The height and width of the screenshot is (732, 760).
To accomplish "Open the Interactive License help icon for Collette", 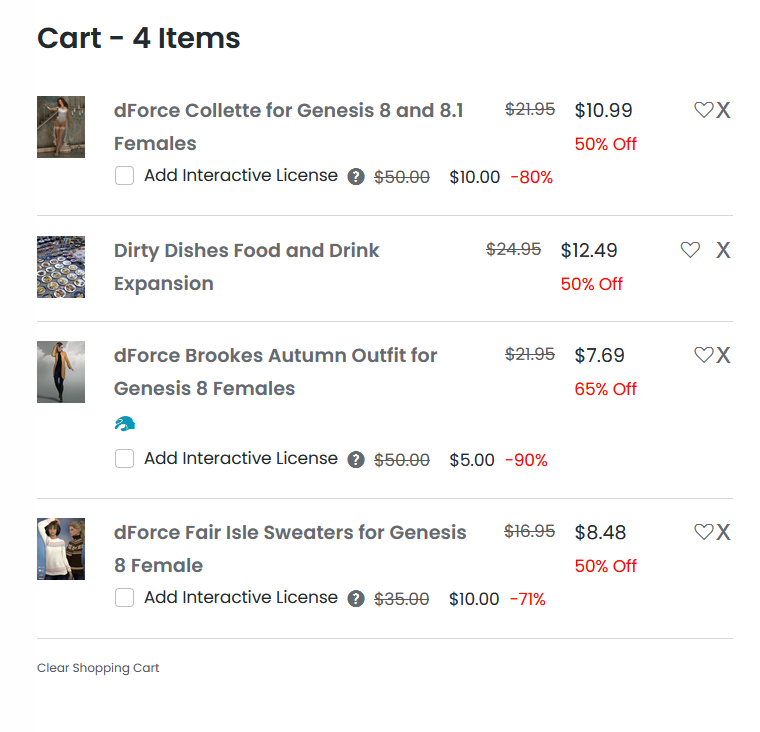I will point(356,177).
